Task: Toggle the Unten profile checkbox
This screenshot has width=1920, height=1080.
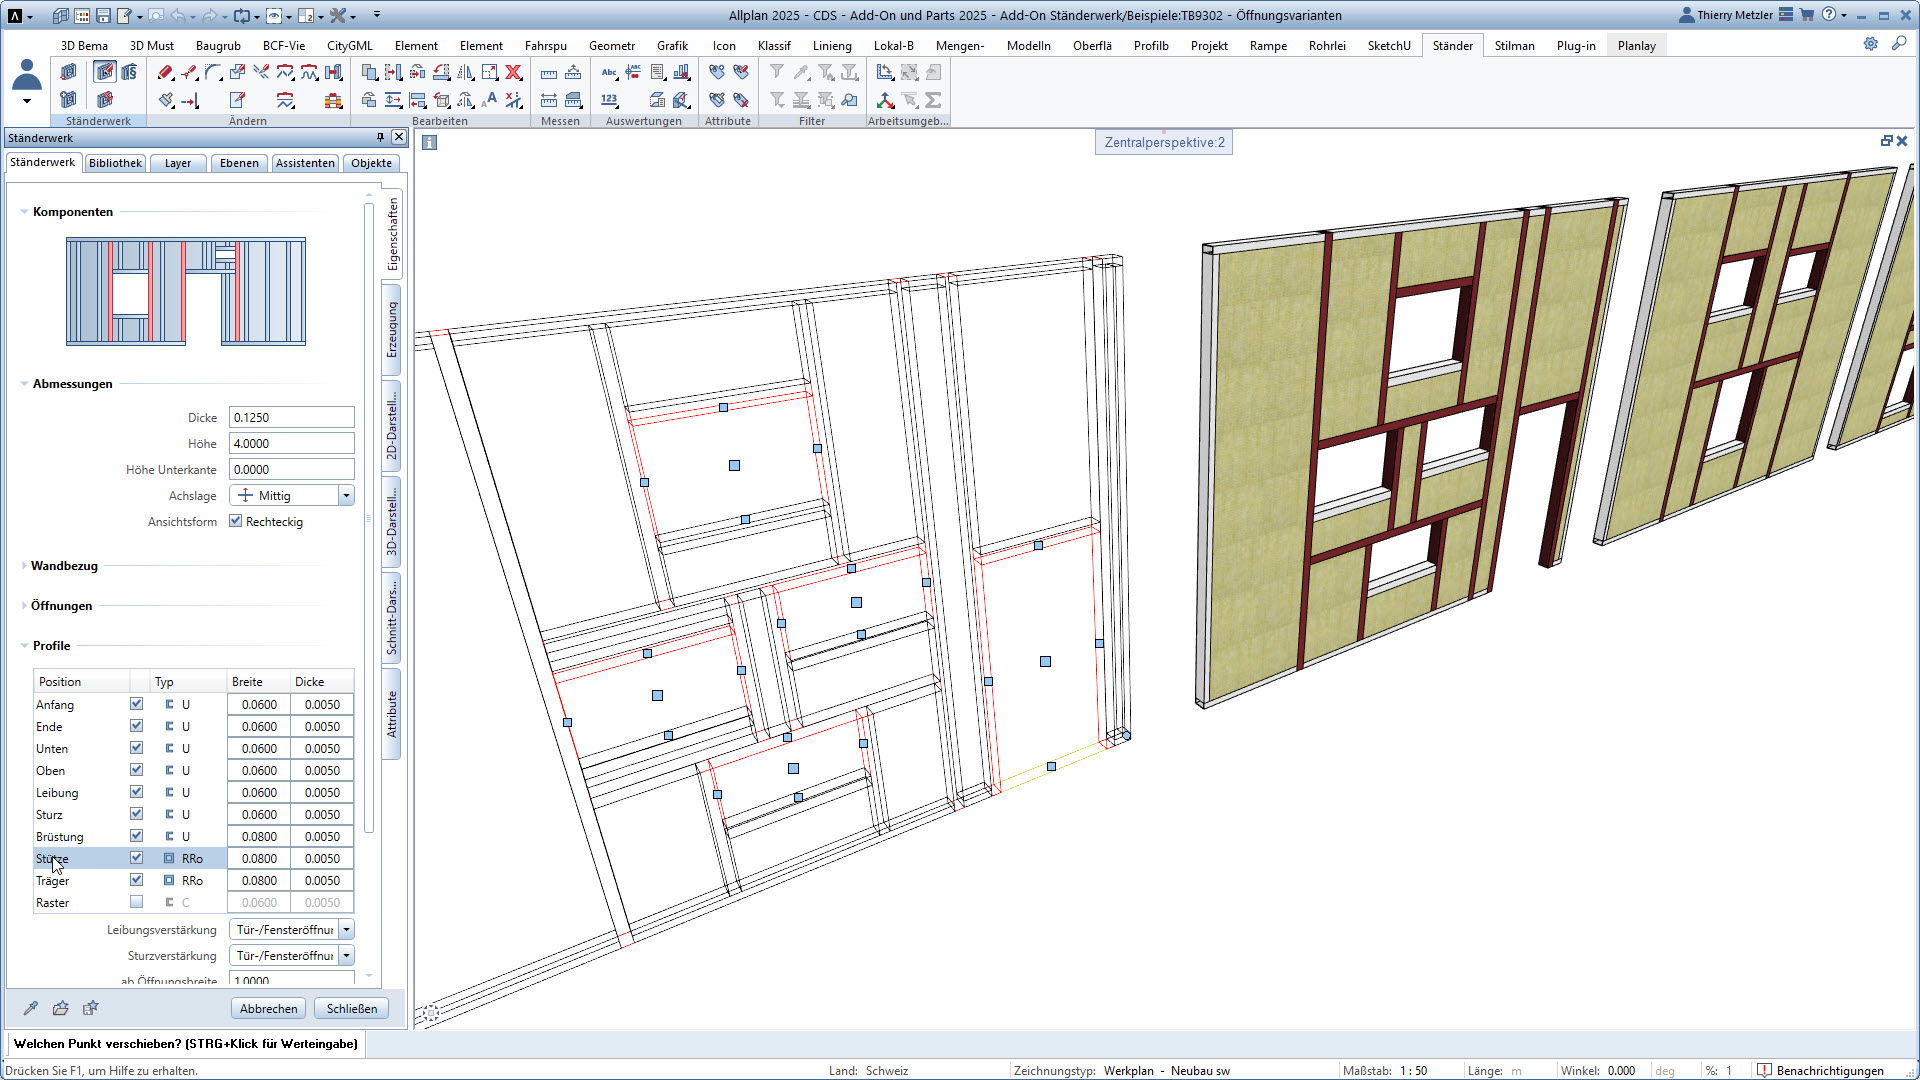Action: [137, 748]
